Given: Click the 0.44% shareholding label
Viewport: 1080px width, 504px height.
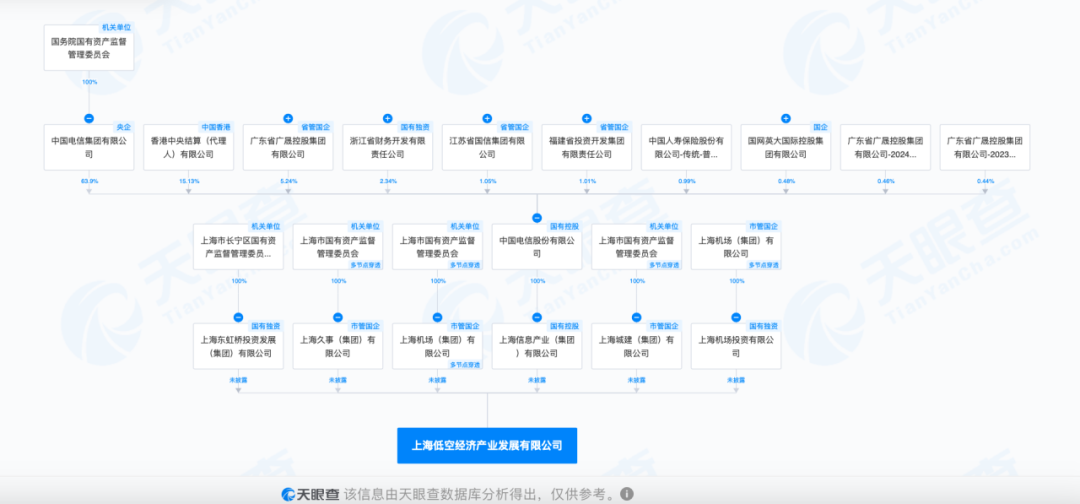Looking at the screenshot, I should click(x=985, y=181).
